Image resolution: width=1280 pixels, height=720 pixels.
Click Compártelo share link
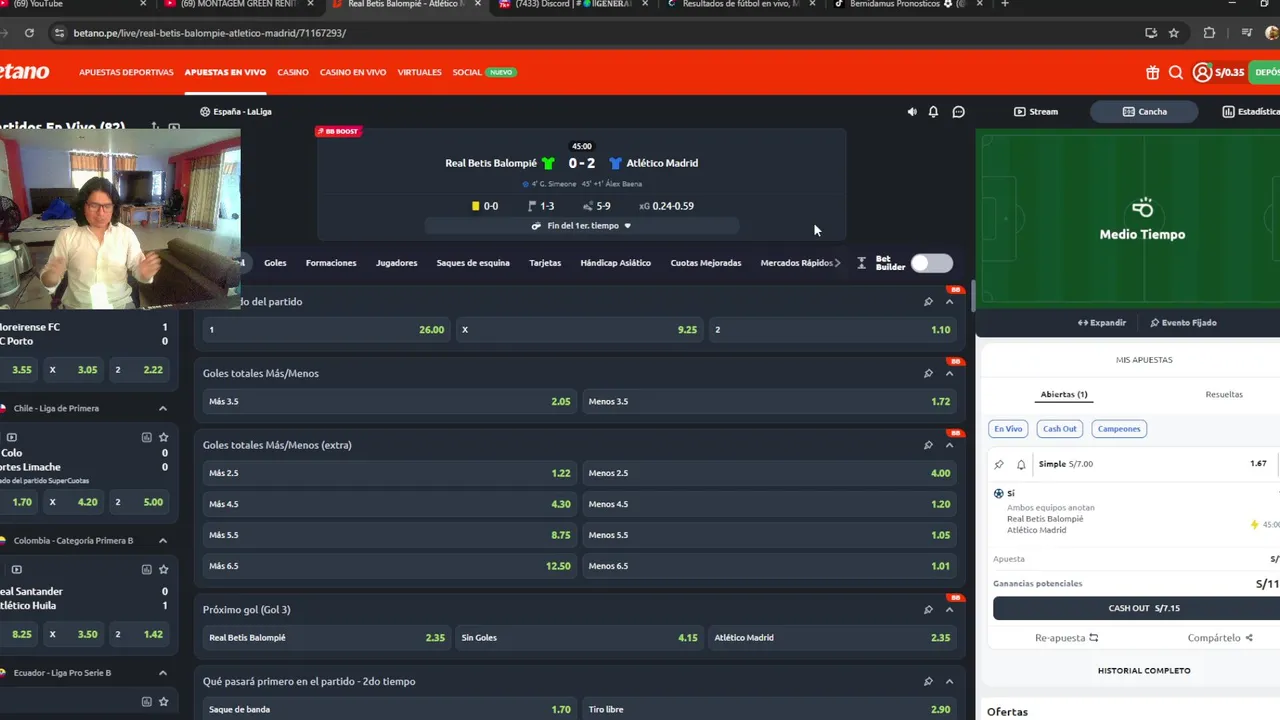pos(1220,638)
